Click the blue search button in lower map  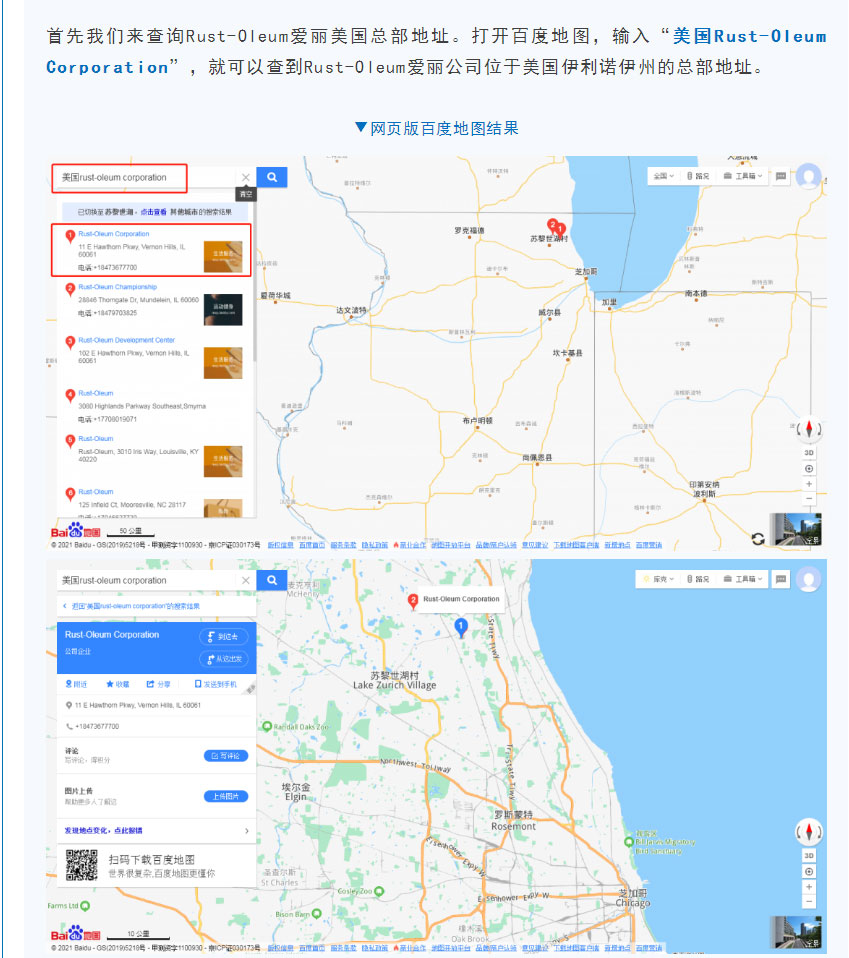[x=272, y=580]
